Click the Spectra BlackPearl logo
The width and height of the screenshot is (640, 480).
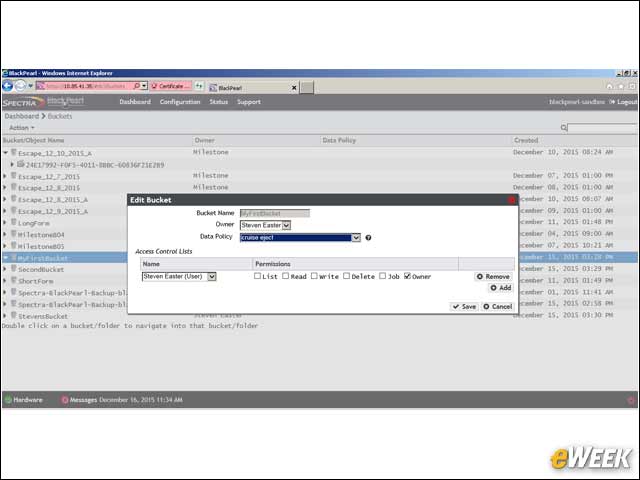tap(43, 102)
